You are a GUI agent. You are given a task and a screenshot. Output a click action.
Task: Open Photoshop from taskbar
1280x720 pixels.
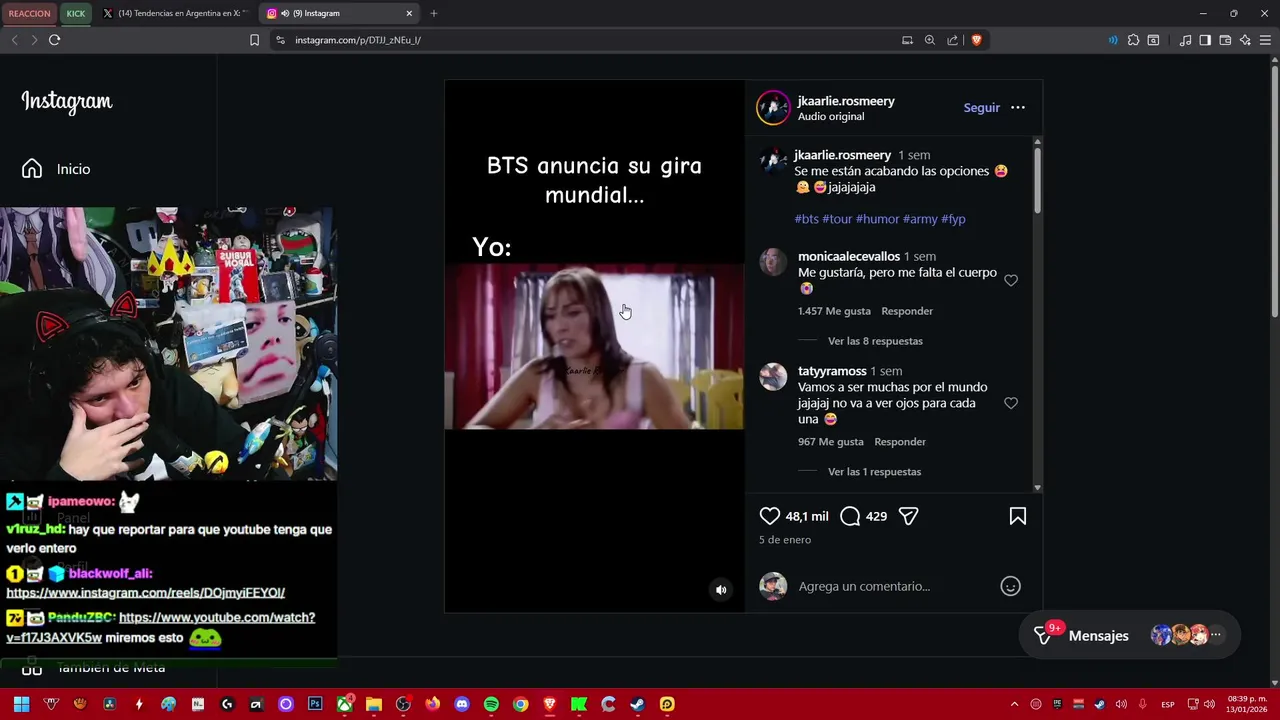315,704
